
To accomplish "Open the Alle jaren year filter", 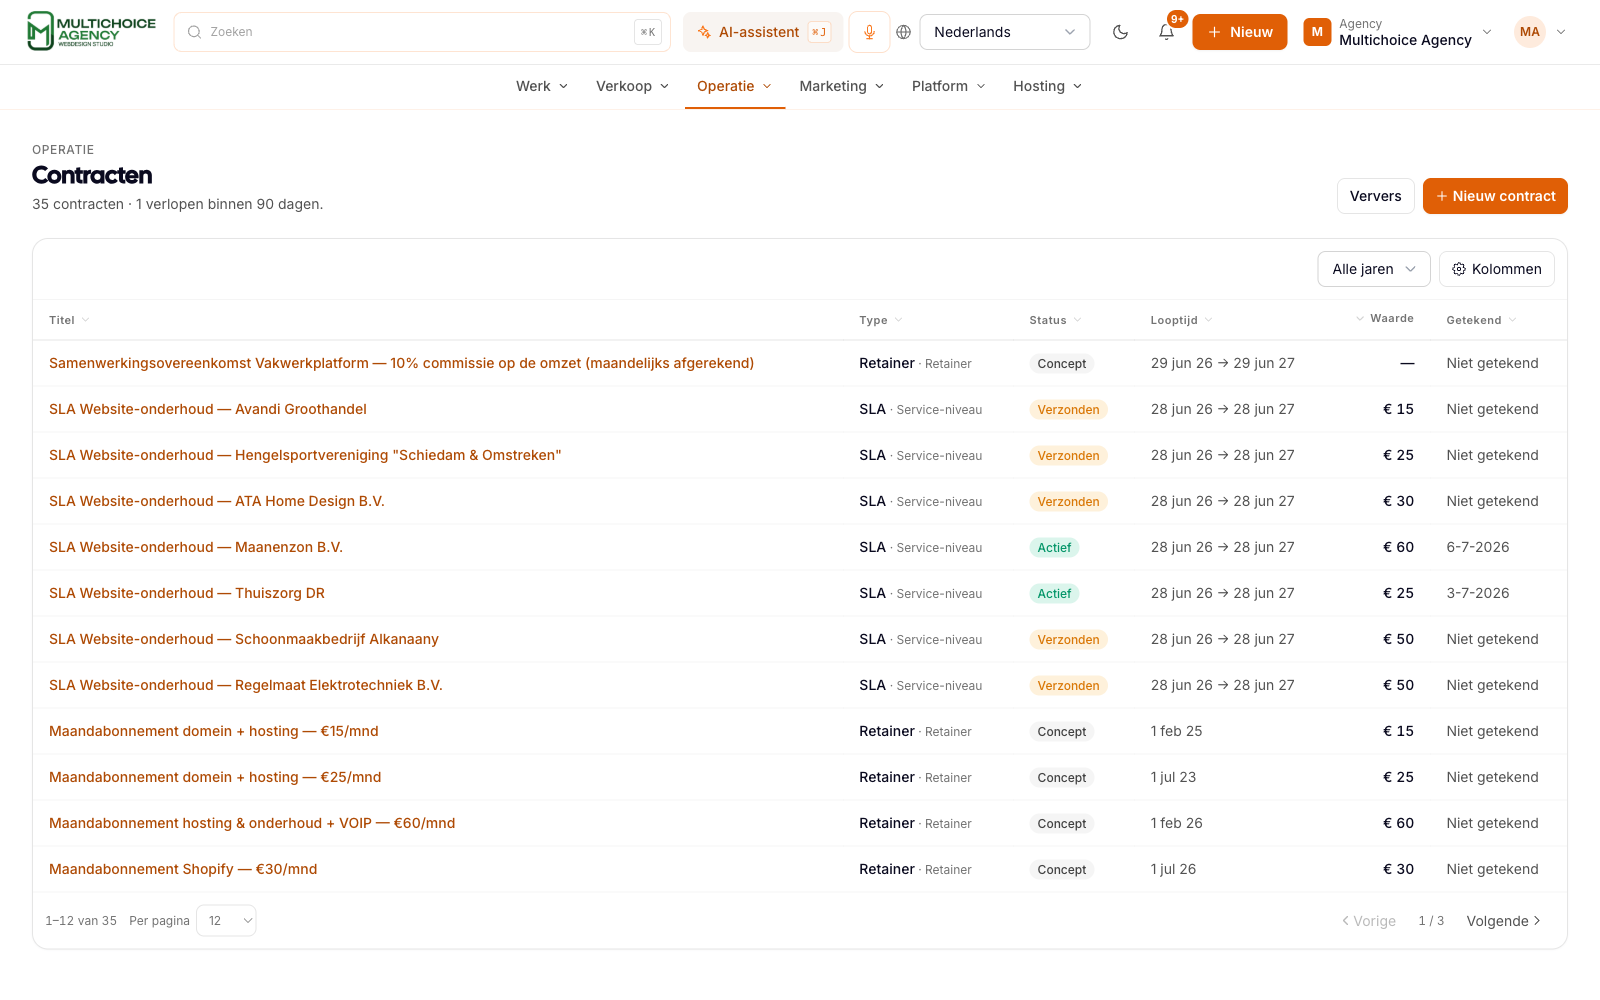I will point(1374,269).
